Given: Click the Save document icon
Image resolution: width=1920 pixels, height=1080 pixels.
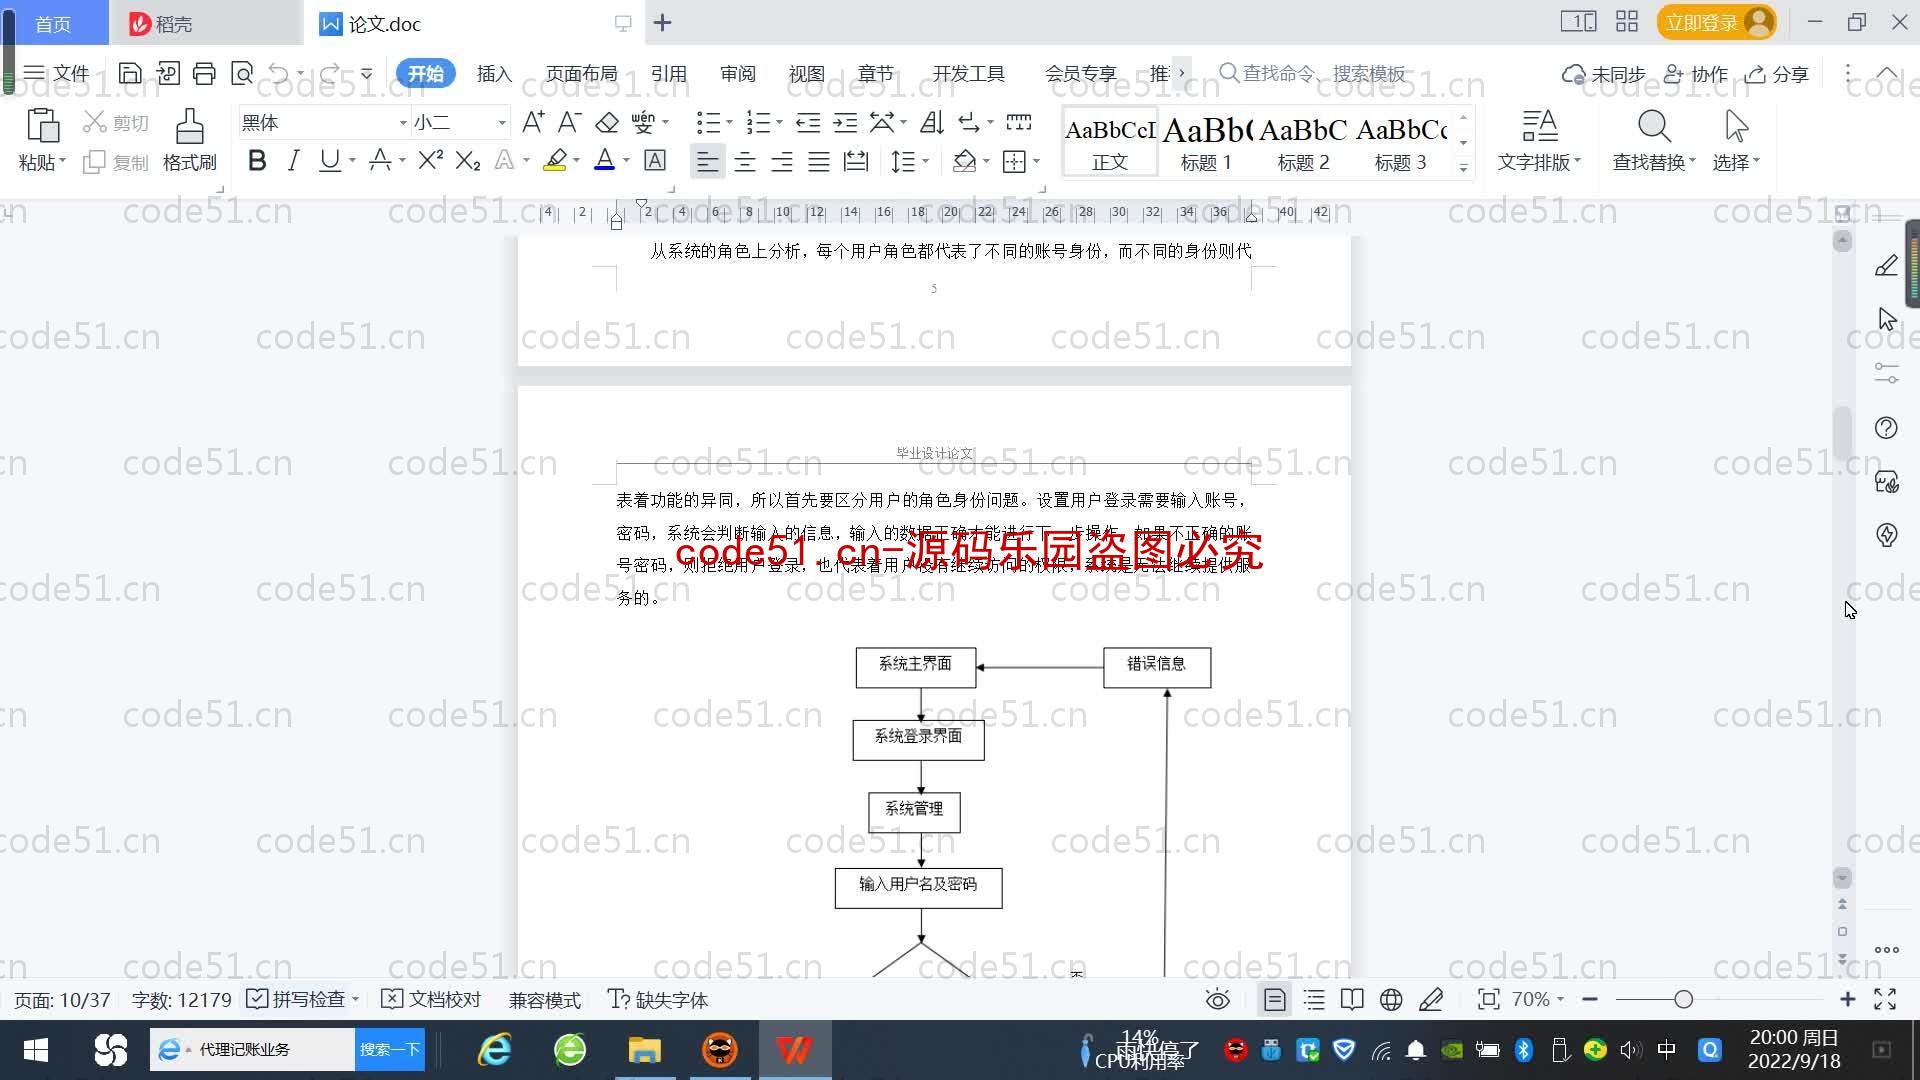Looking at the screenshot, I should (x=129, y=73).
